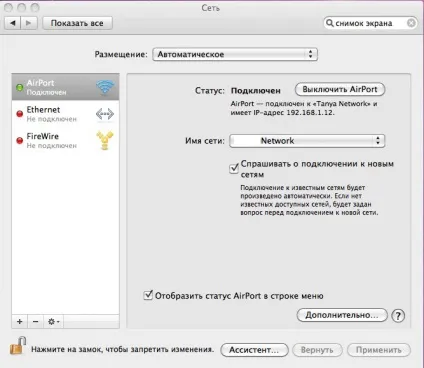Clear the search field with the X icon
This screenshot has width=424, height=368.
click(411, 23)
